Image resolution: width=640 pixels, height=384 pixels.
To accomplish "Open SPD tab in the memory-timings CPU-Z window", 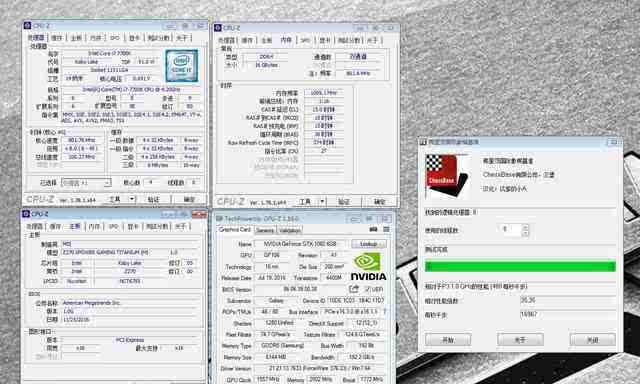I will tap(305, 40).
